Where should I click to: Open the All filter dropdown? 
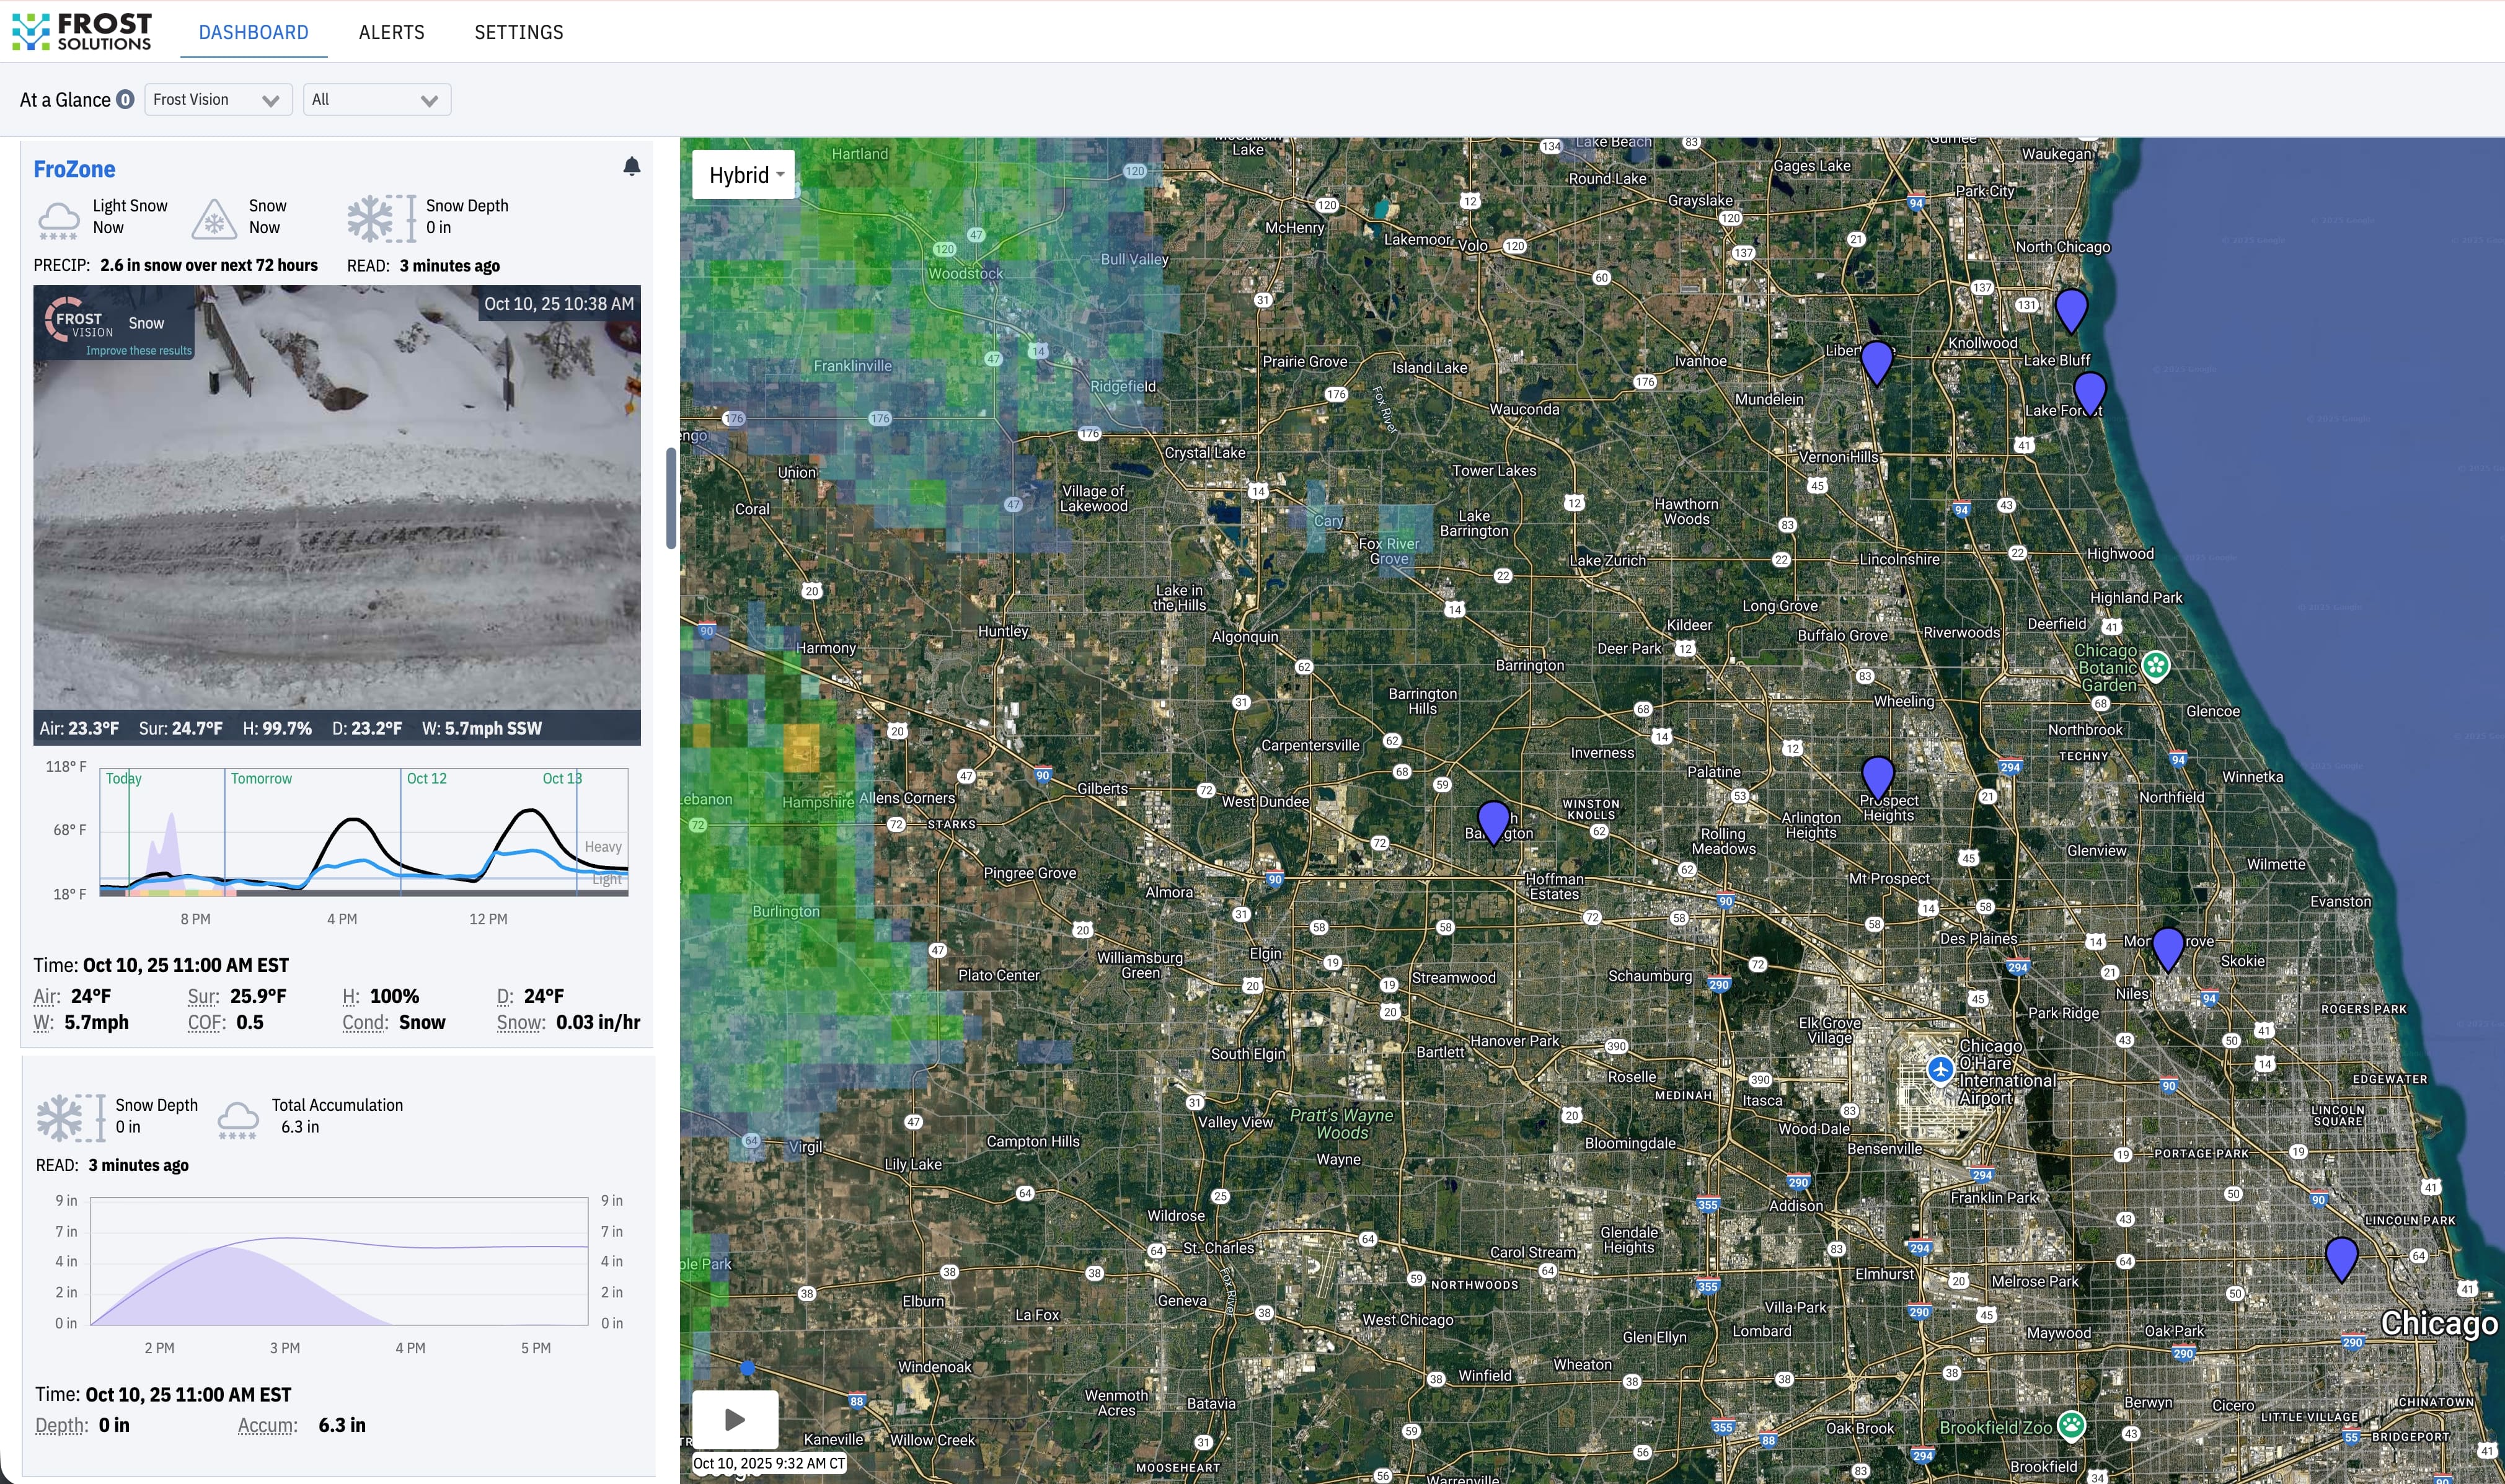(376, 99)
